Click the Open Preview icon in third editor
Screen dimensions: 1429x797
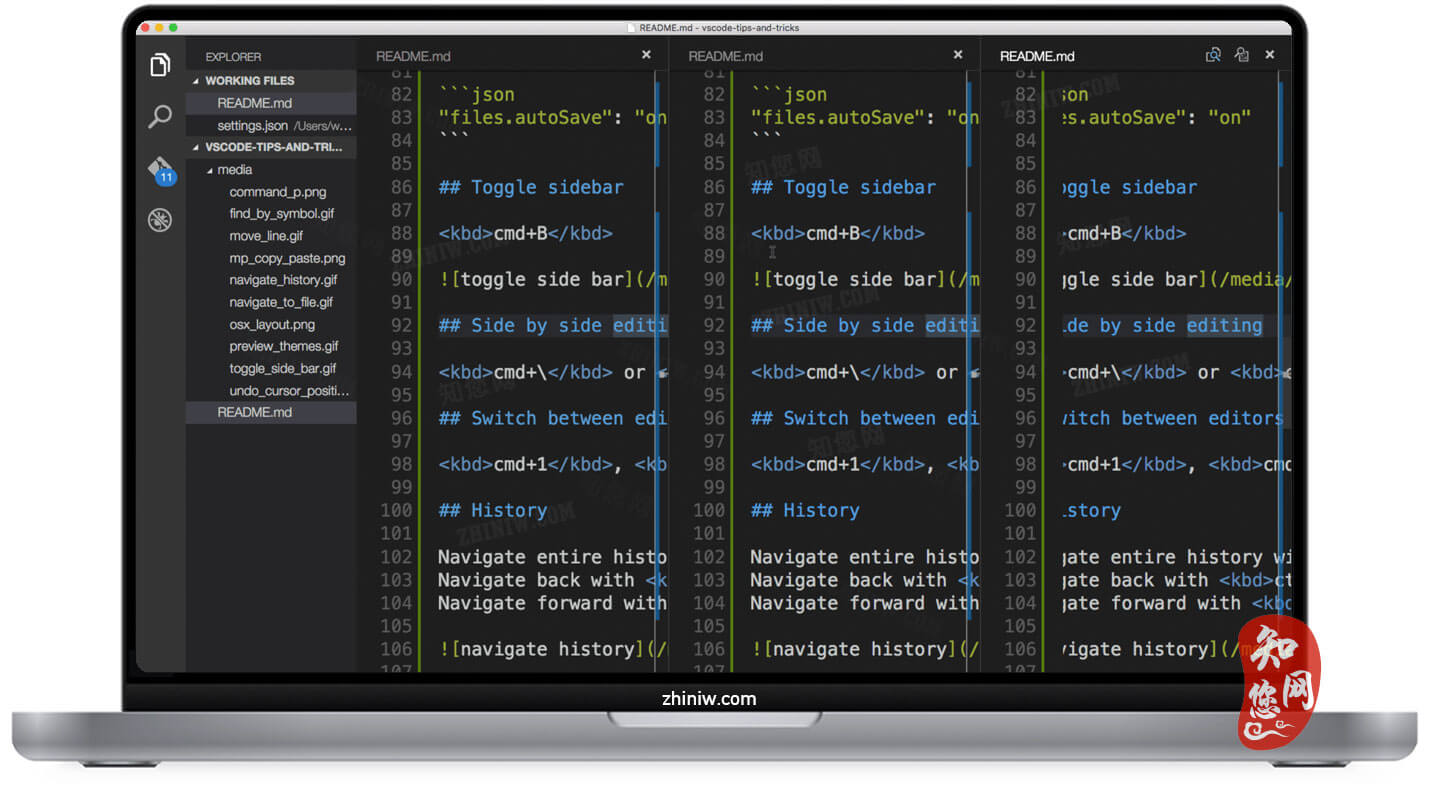(1213, 55)
